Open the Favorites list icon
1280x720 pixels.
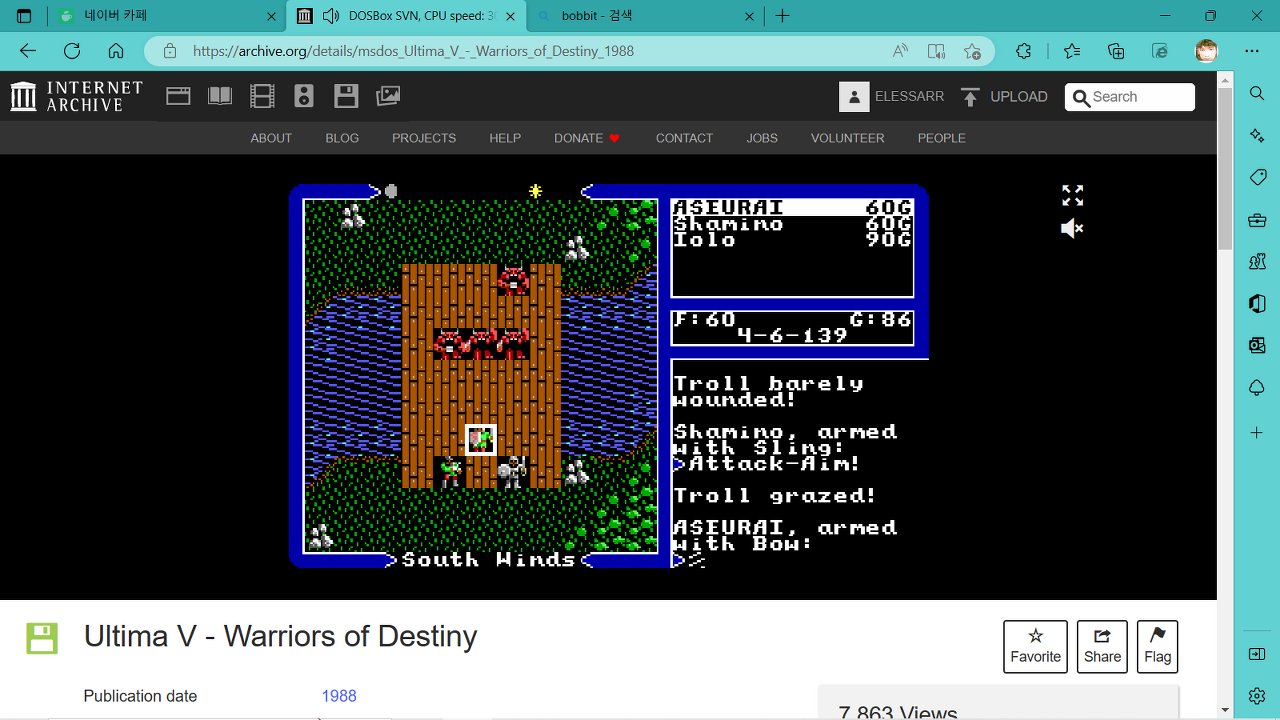1072,51
